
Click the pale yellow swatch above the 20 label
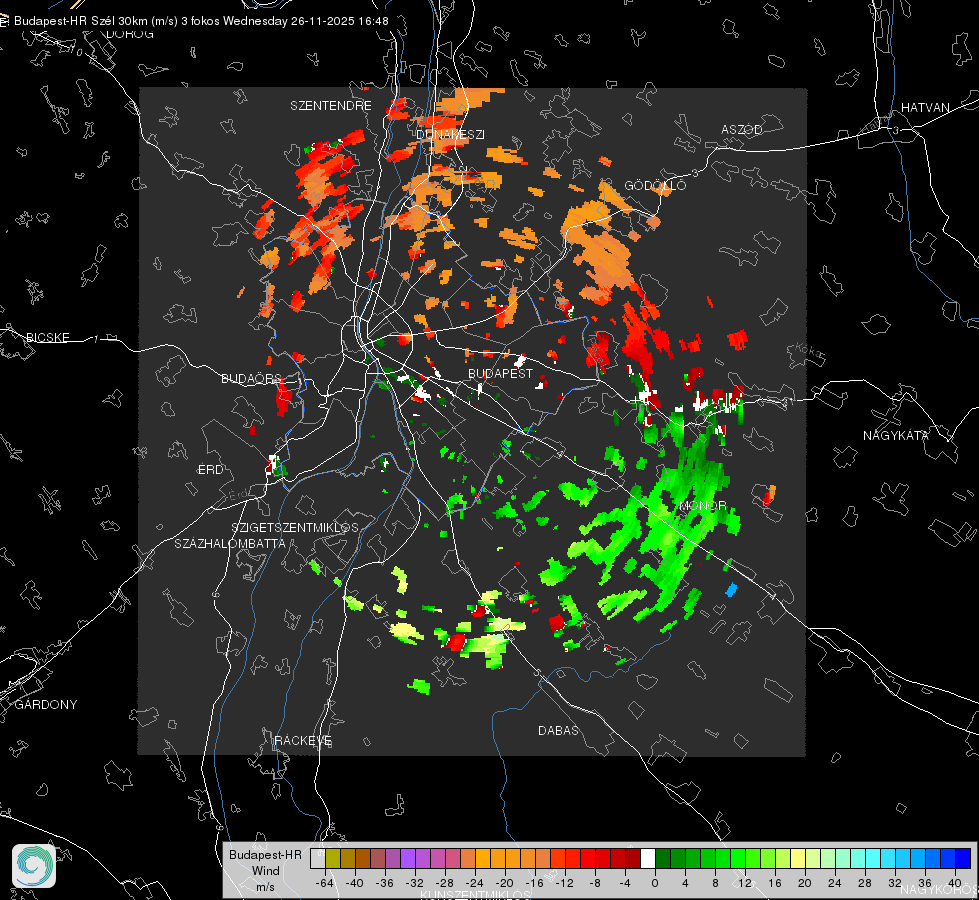pyautogui.click(x=799, y=859)
